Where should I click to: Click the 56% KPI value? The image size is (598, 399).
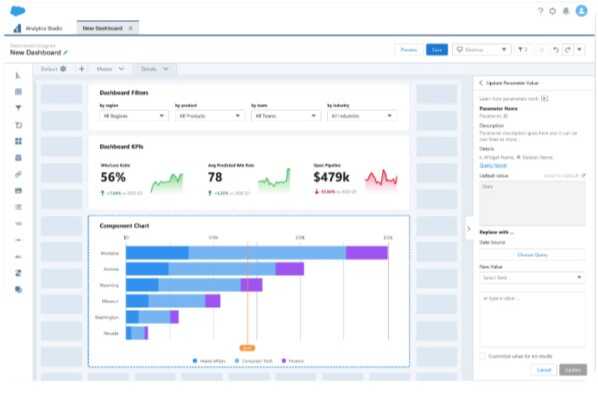tap(113, 177)
